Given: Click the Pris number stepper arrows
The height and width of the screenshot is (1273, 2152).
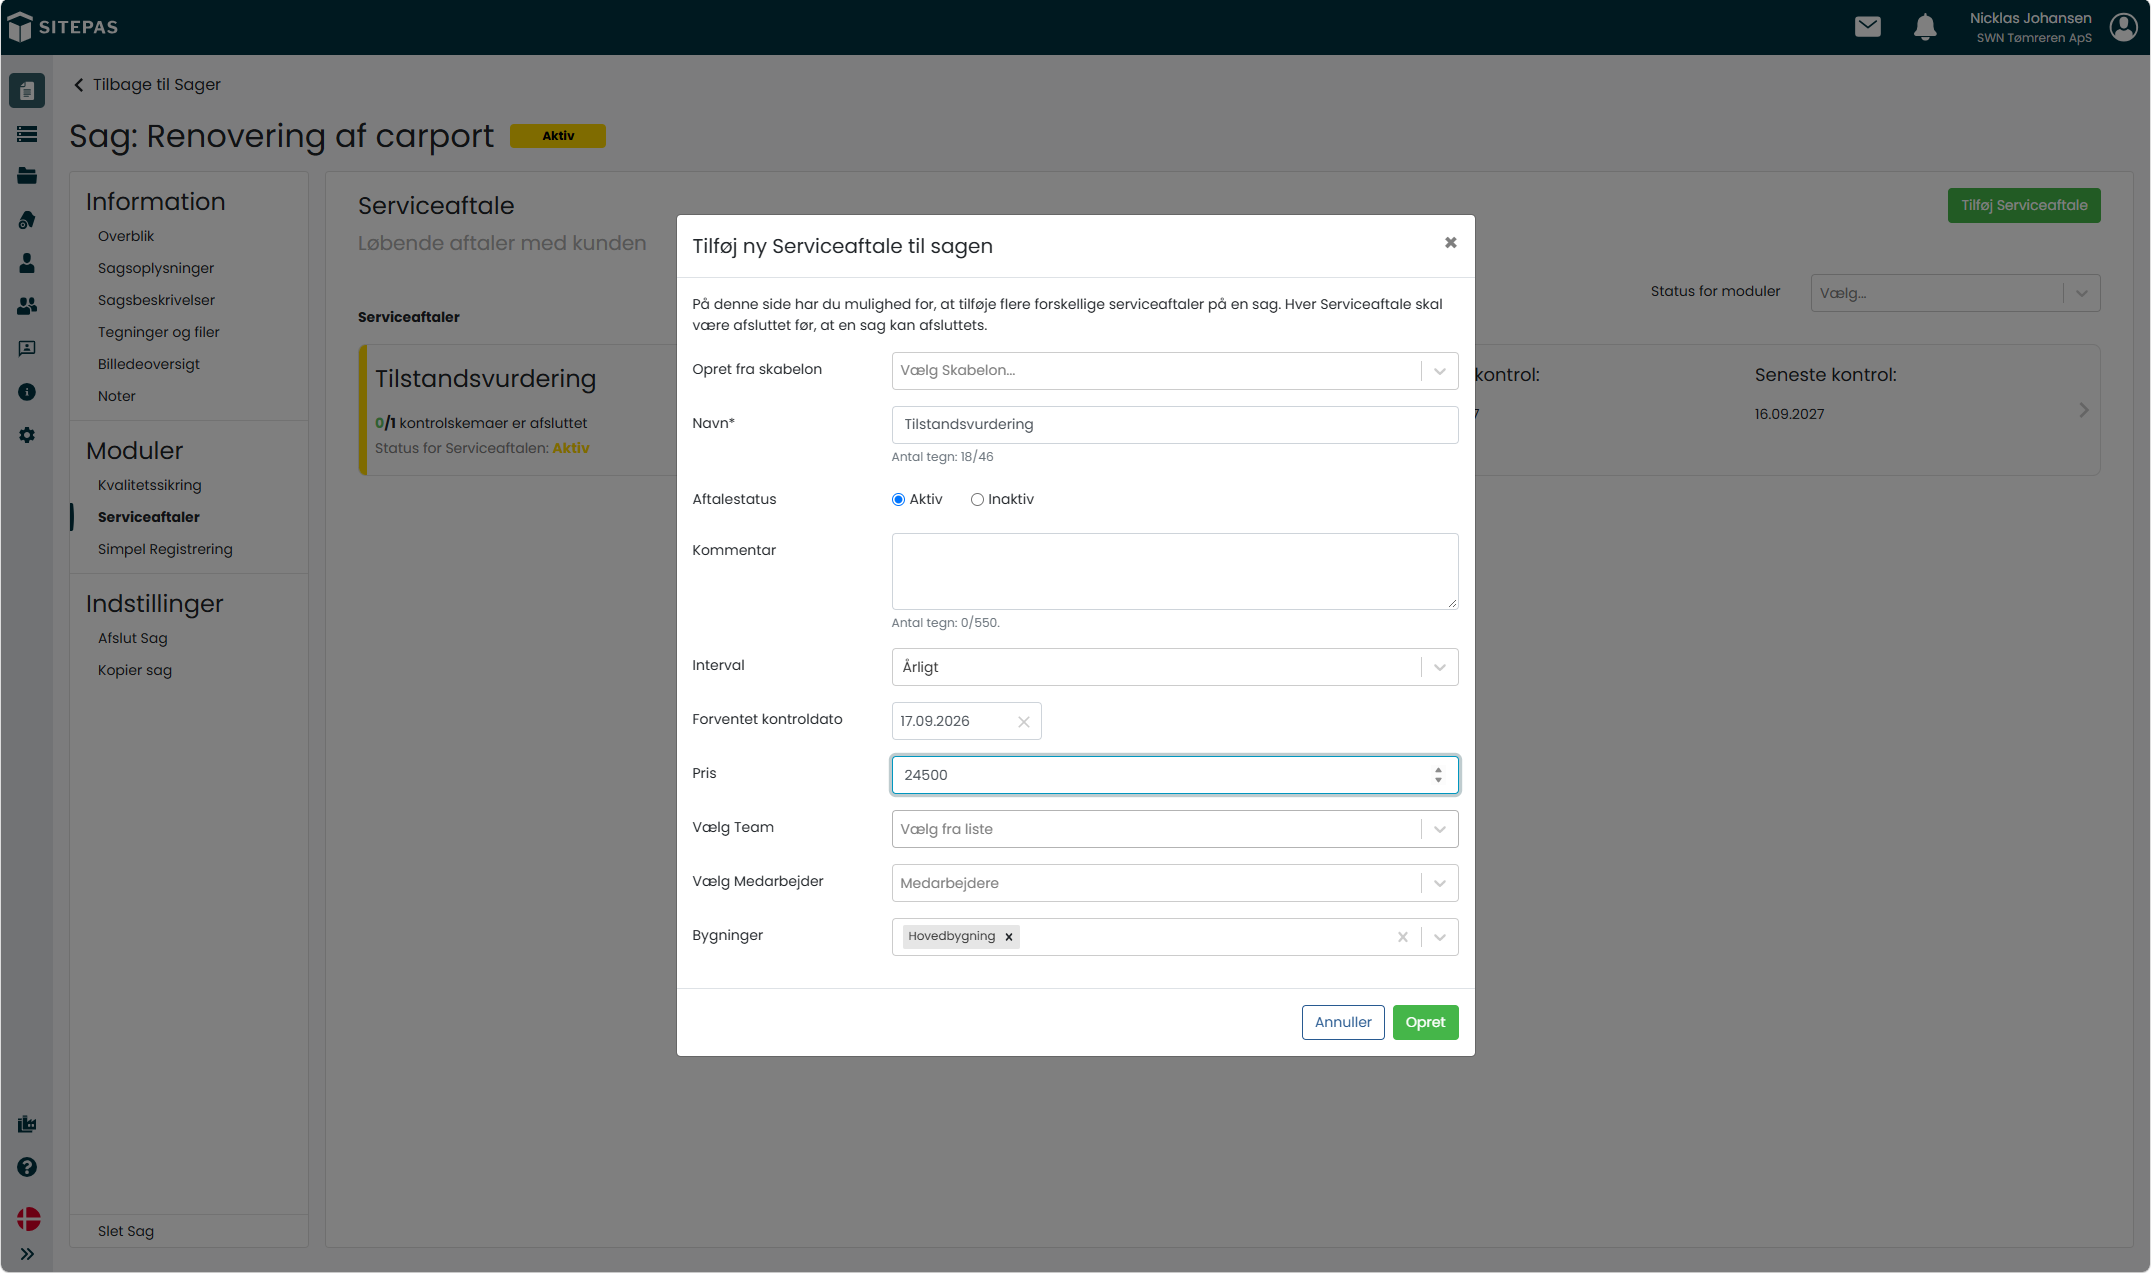Looking at the screenshot, I should (x=1438, y=775).
